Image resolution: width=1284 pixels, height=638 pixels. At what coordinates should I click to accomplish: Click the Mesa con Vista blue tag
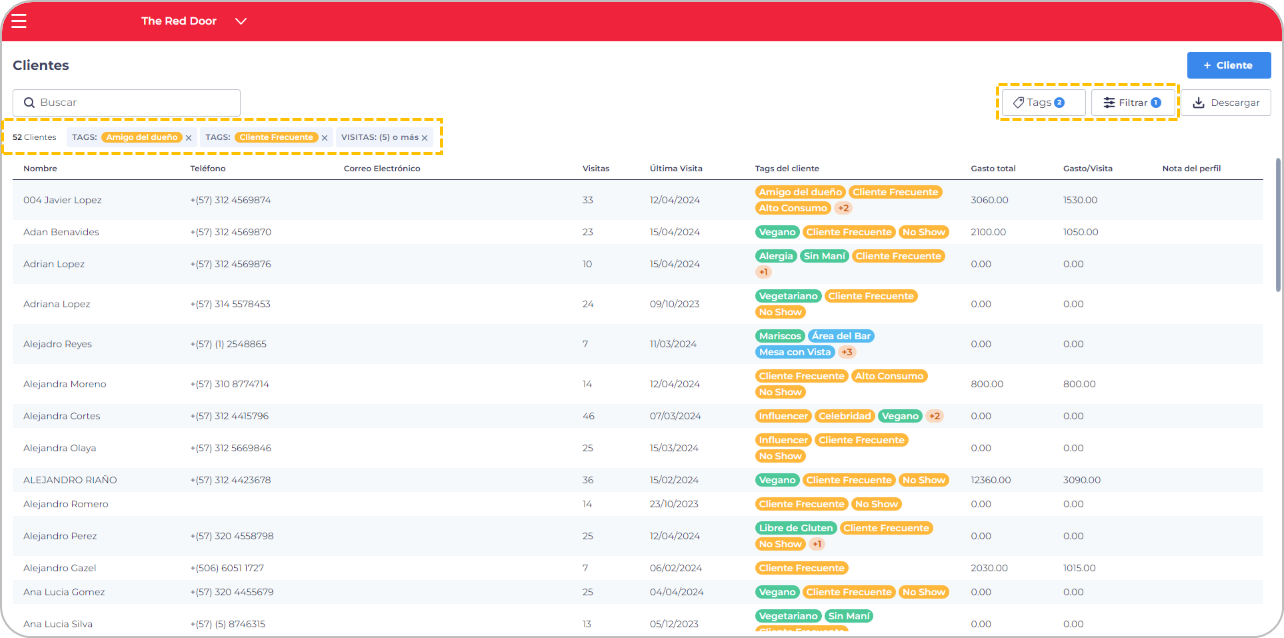794,352
